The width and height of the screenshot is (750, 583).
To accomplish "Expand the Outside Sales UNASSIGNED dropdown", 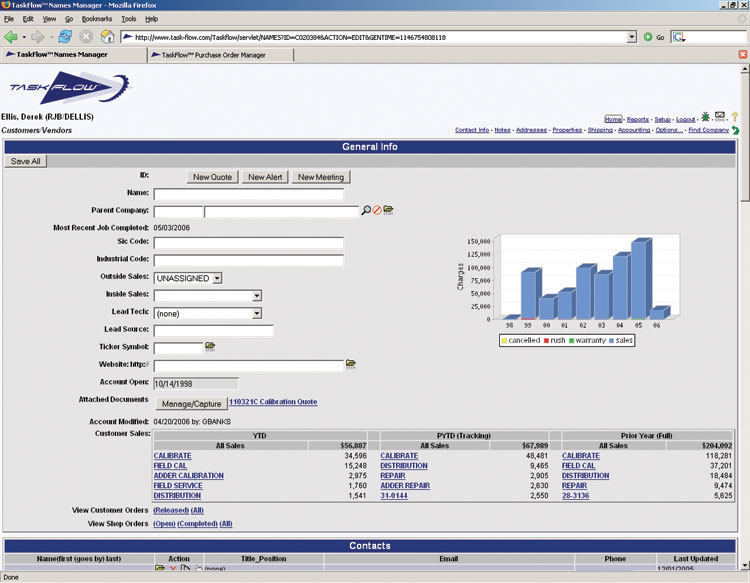I will click(217, 278).
